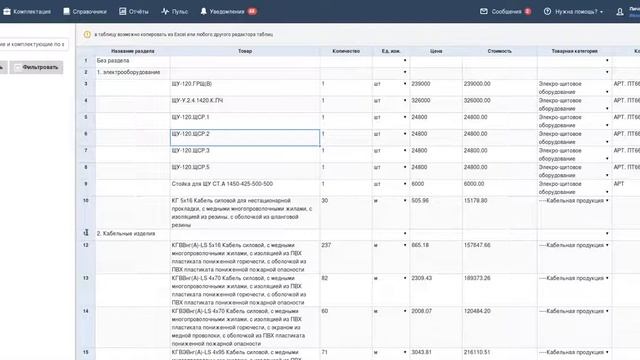Click the chart icon next to Отчёты
The height and width of the screenshot is (360, 640).
click(122, 11)
